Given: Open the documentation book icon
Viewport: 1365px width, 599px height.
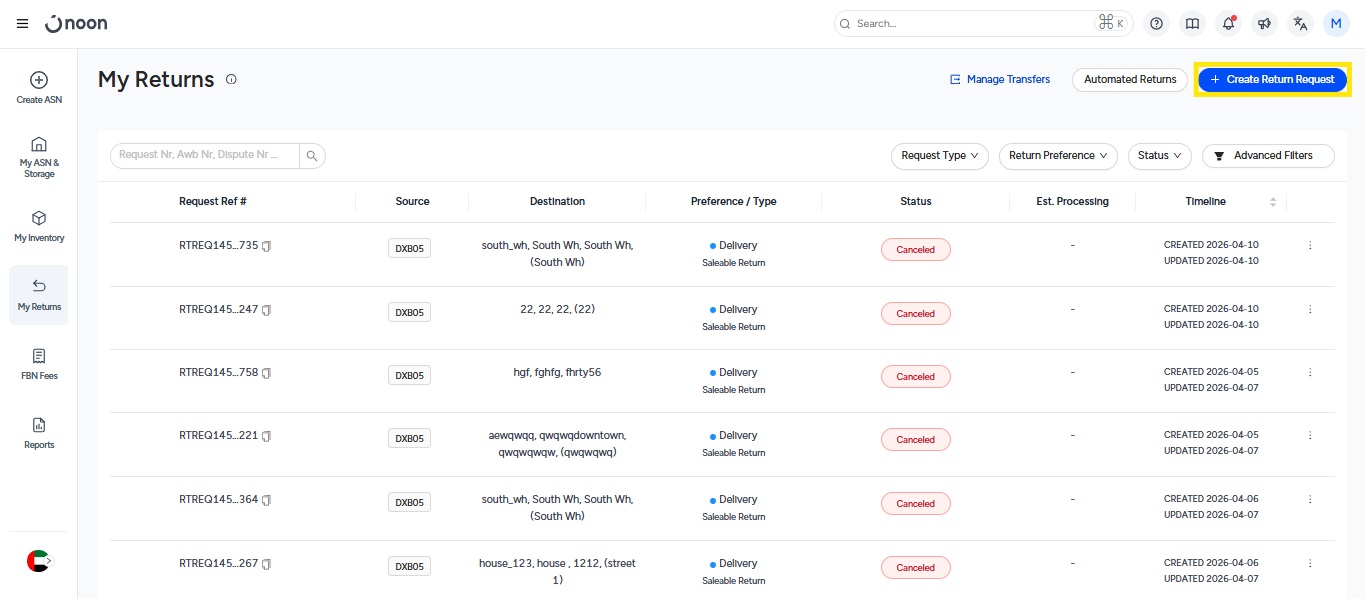Looking at the screenshot, I should coord(1192,23).
